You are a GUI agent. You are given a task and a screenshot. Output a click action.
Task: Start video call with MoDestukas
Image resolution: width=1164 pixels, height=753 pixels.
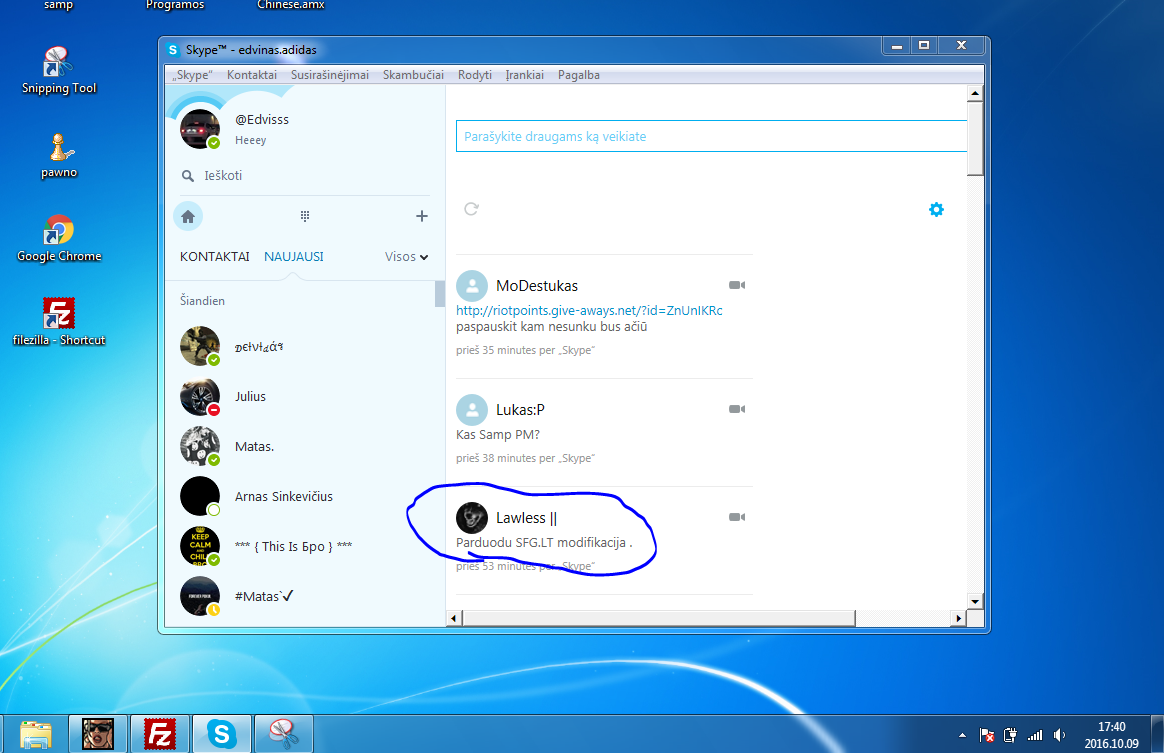[736, 285]
